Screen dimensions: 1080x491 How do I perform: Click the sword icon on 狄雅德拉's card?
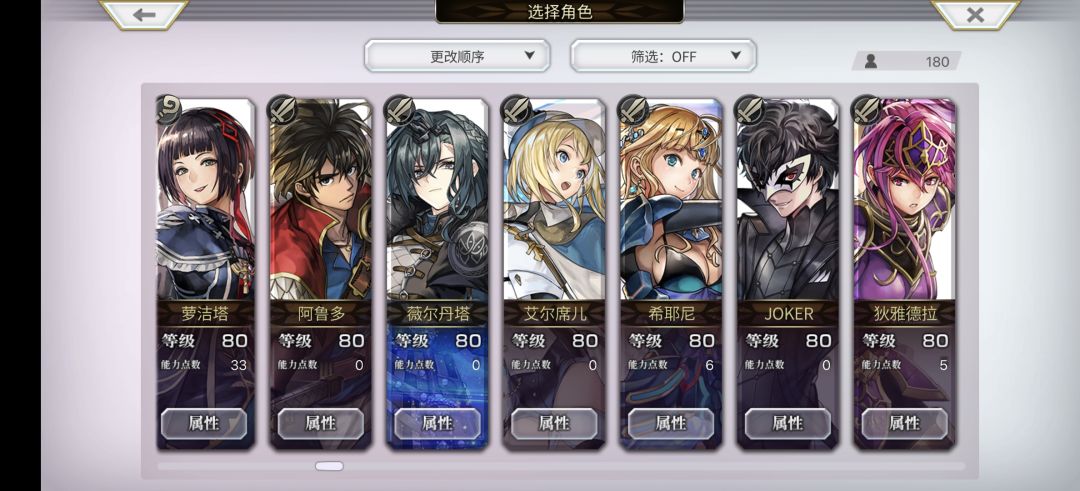[866, 109]
